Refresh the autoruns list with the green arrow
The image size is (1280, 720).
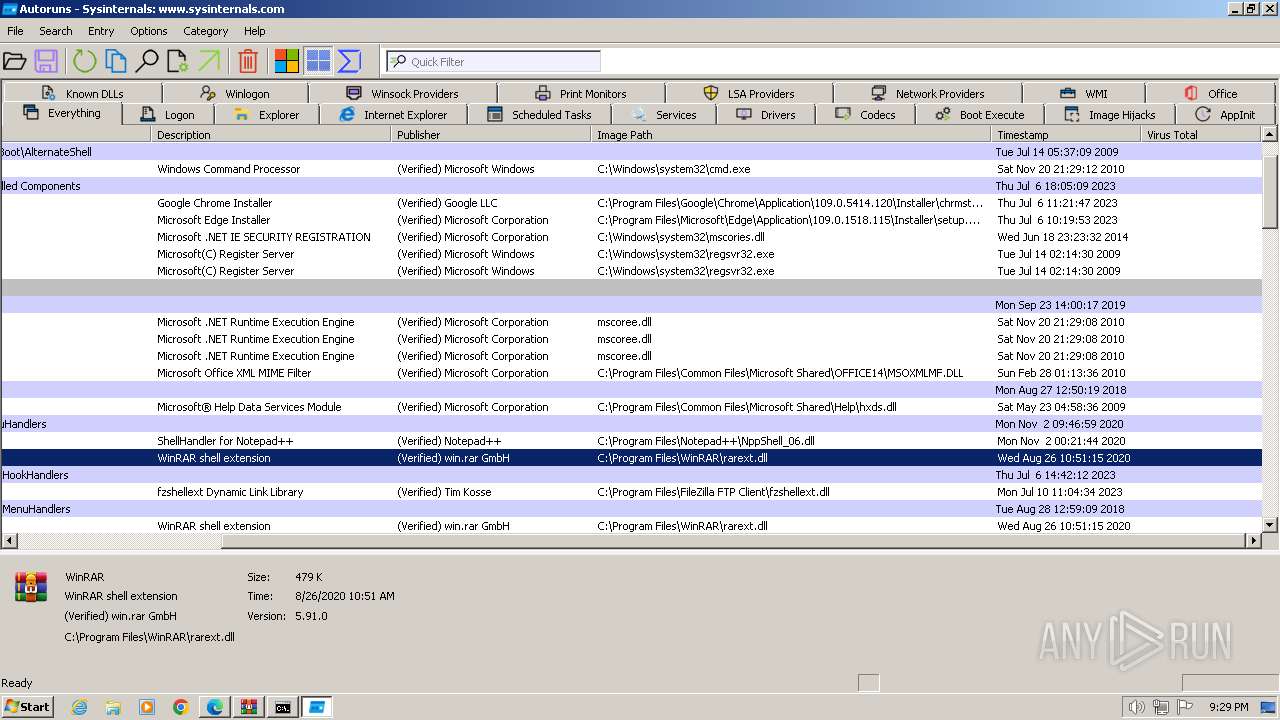(x=85, y=61)
